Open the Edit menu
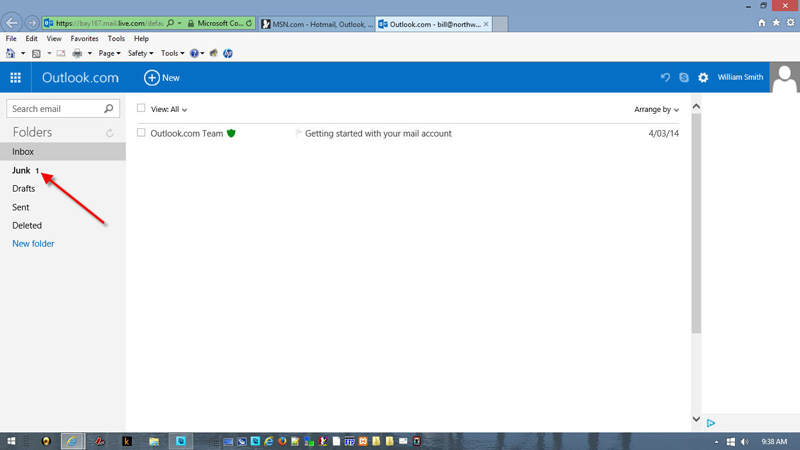This screenshot has height=450, width=800. pos(31,38)
